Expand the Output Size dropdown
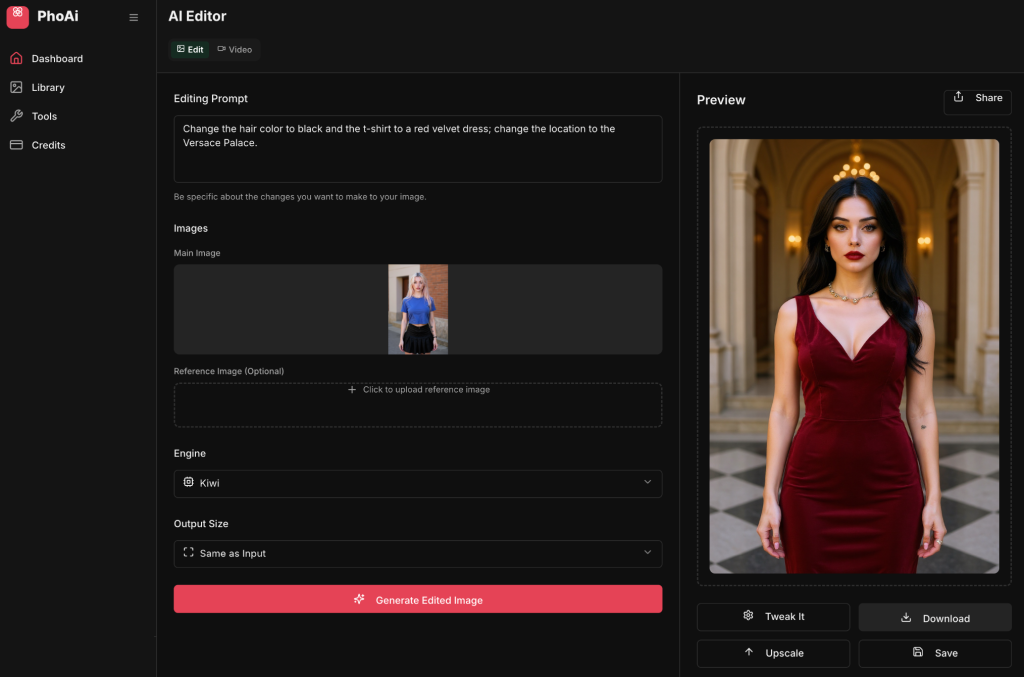Screen dimensions: 1024x677 [x=417, y=553]
